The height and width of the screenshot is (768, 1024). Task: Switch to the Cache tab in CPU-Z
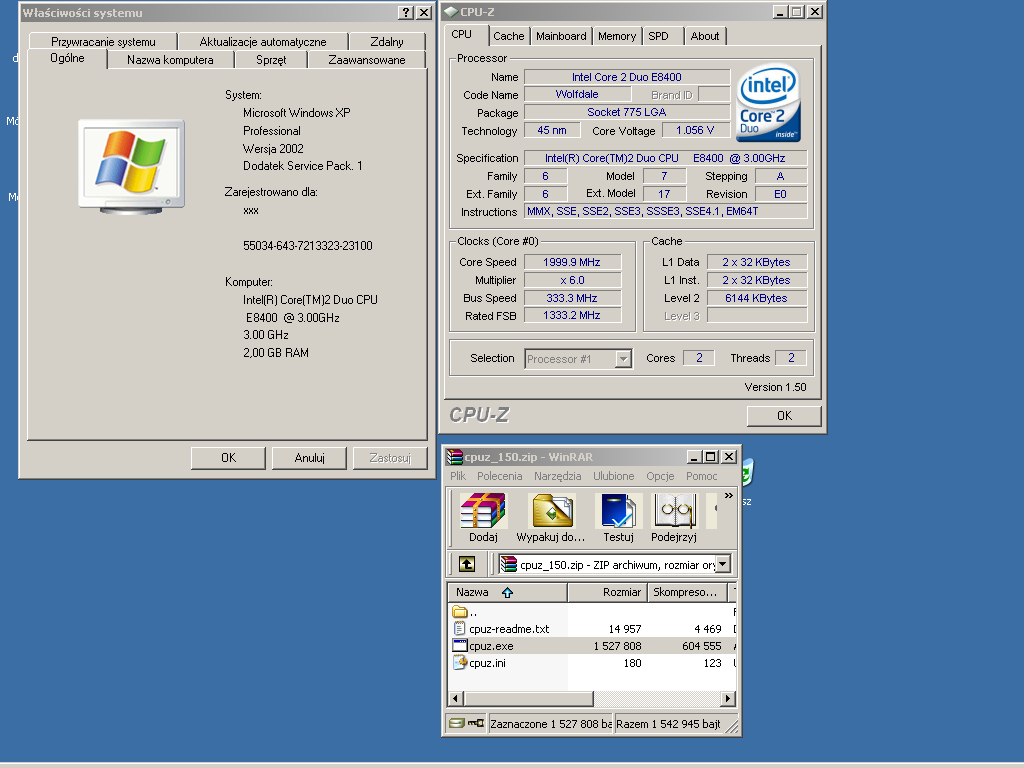(509, 37)
